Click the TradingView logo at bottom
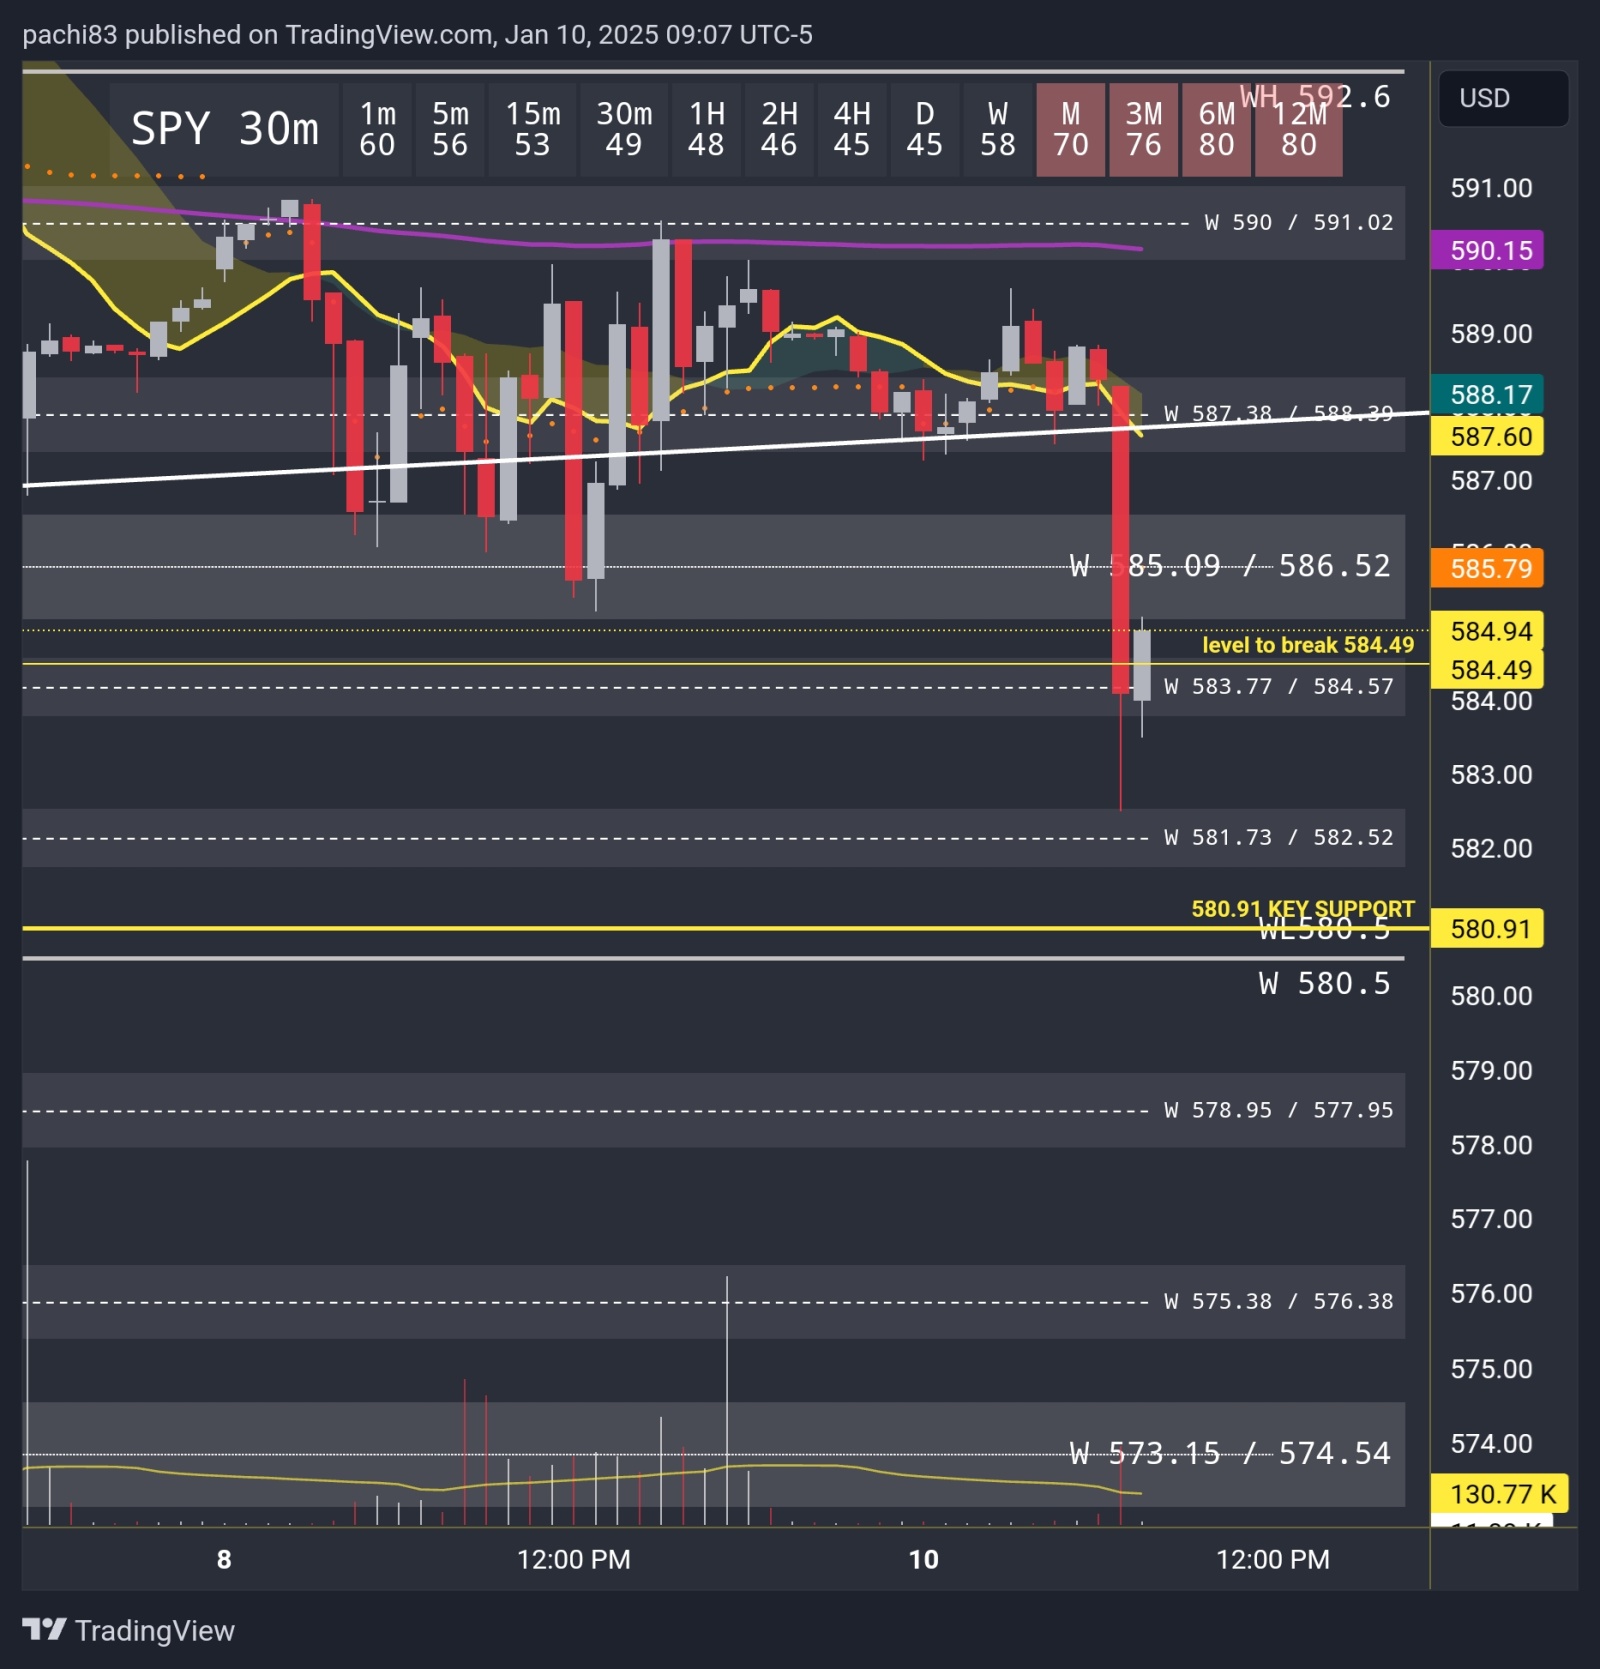Screen dimensions: 1600x1669 point(129,1630)
